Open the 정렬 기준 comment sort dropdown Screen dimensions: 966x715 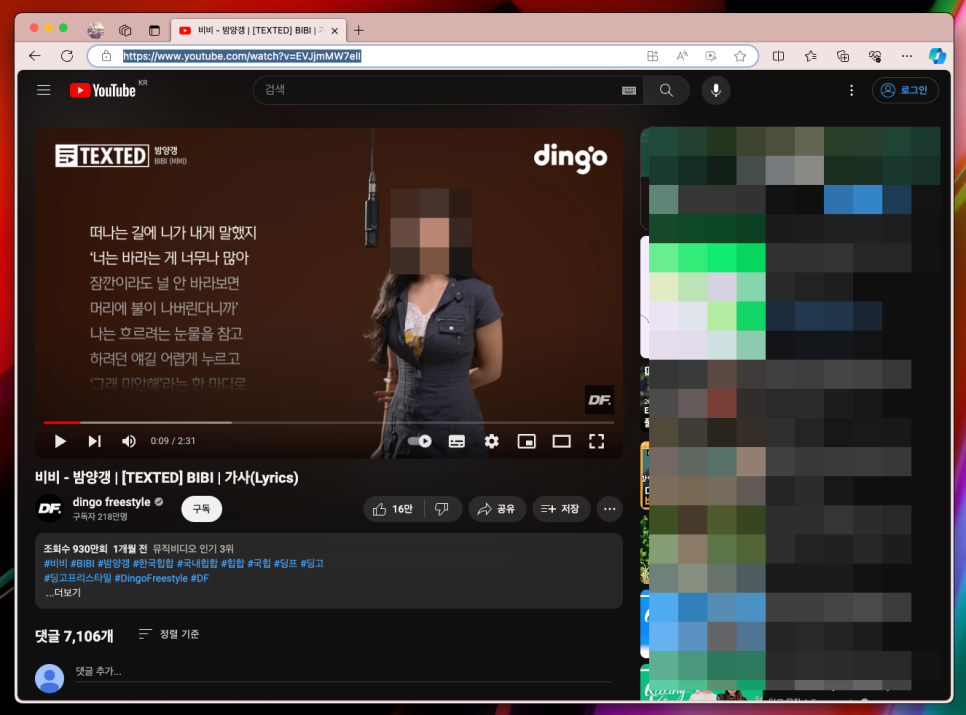tap(169, 634)
